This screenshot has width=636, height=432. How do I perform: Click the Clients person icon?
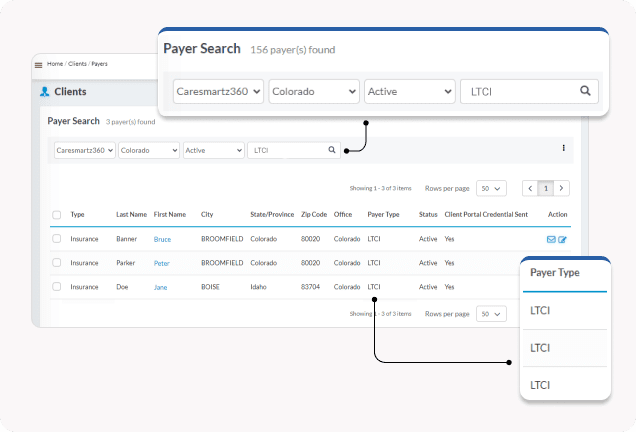(44, 92)
